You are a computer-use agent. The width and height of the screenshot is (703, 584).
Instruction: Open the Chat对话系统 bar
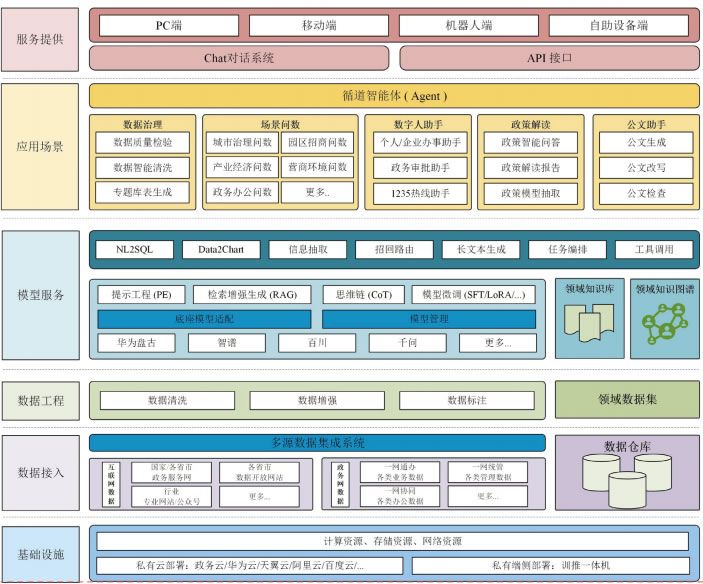(x=239, y=58)
